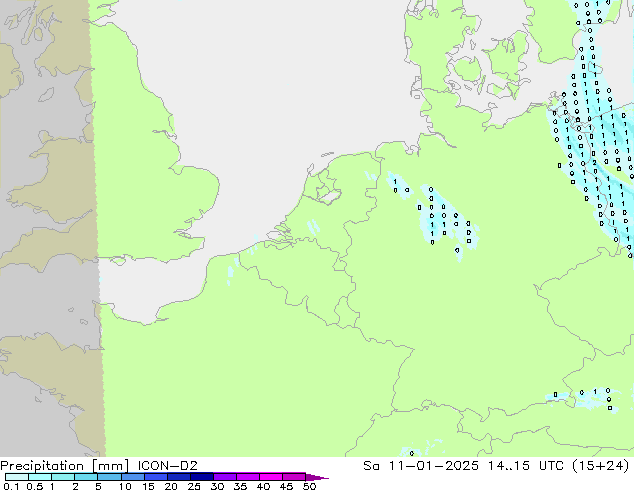Click the "ICON-D2" model label
Screen dimensions: 634x490
167,466
